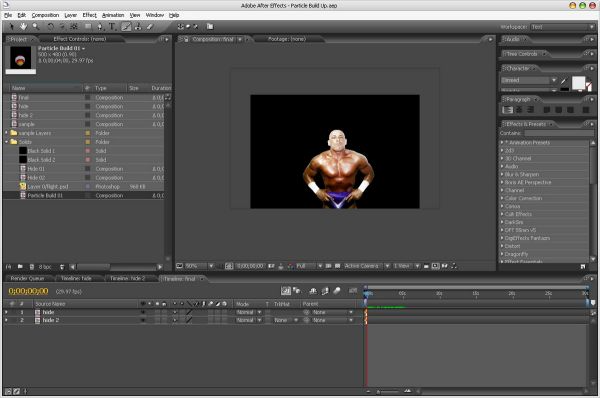Click the timeline zoom slider at bottom

pos(387,391)
